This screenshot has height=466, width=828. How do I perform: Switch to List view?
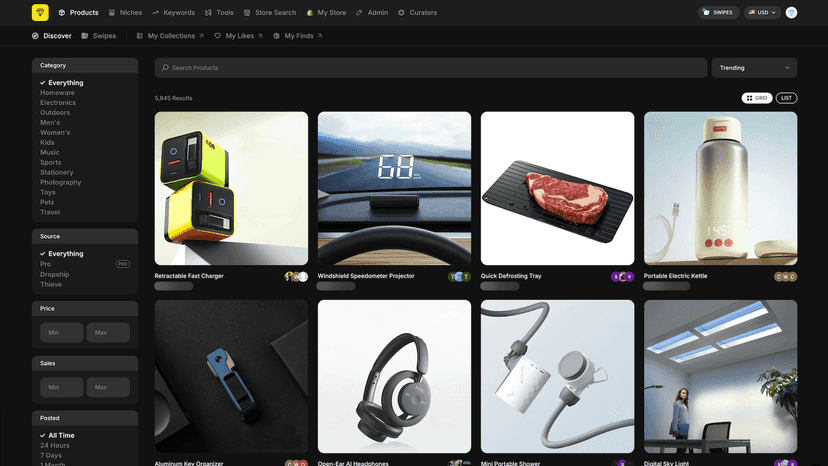click(786, 98)
